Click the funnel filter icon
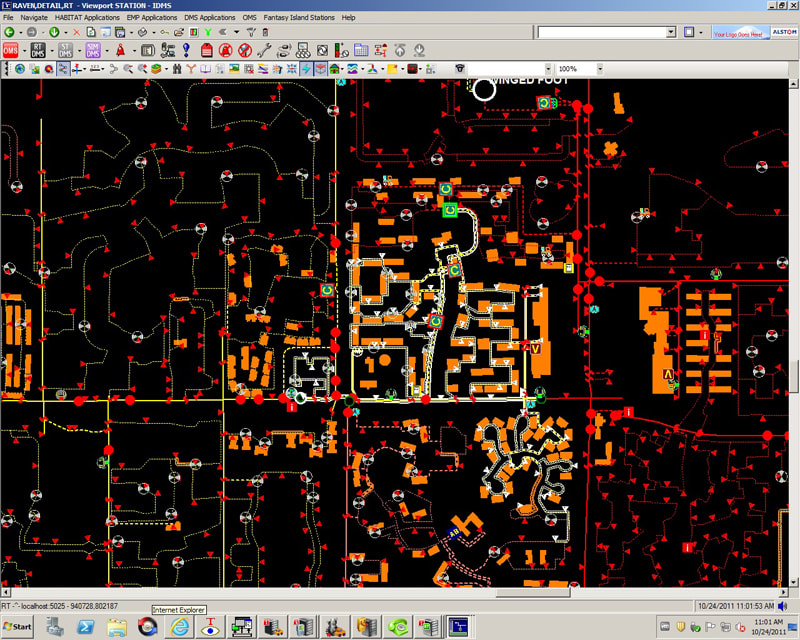The width and height of the screenshot is (800, 640). tap(251, 32)
